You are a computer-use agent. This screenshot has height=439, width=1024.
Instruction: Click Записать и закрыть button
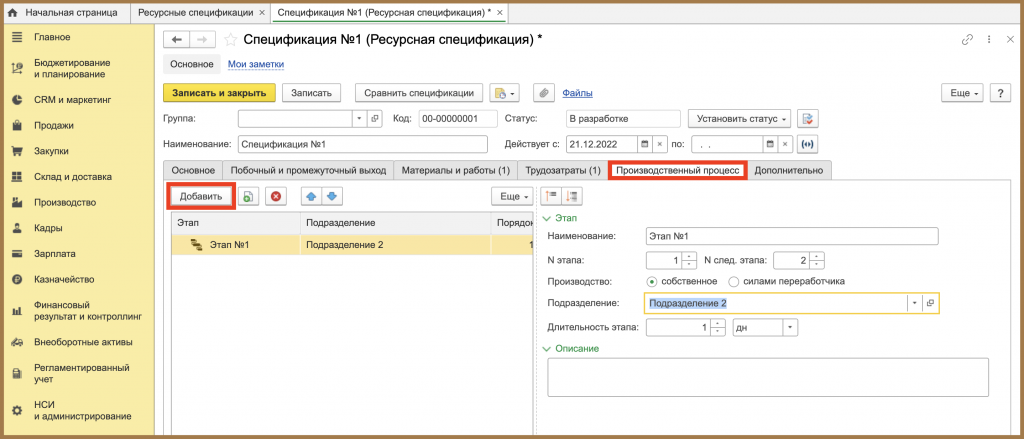[219, 93]
